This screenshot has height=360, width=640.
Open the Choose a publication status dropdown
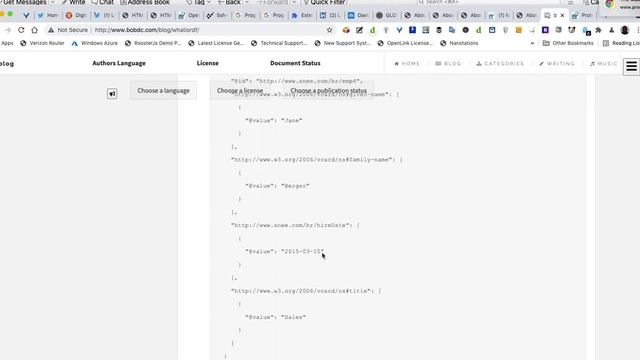pyautogui.click(x=329, y=90)
